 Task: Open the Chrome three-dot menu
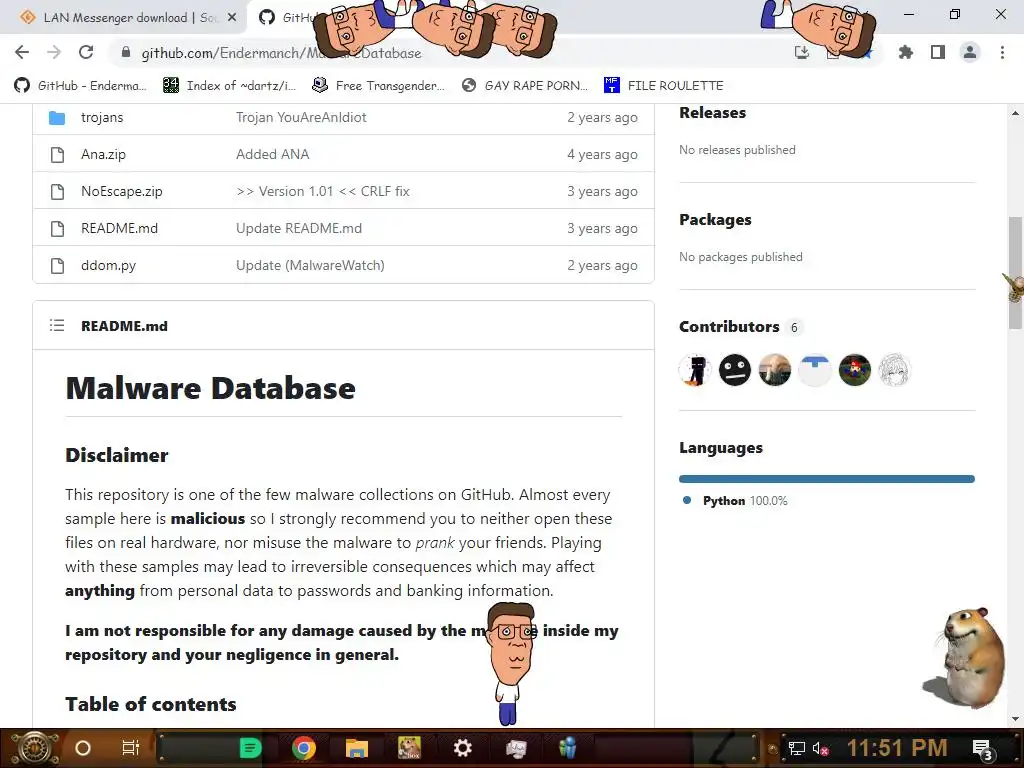(x=1002, y=52)
